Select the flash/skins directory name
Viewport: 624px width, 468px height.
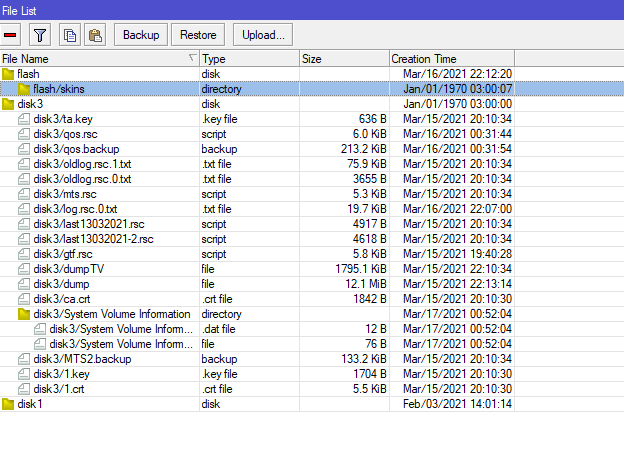[59, 89]
